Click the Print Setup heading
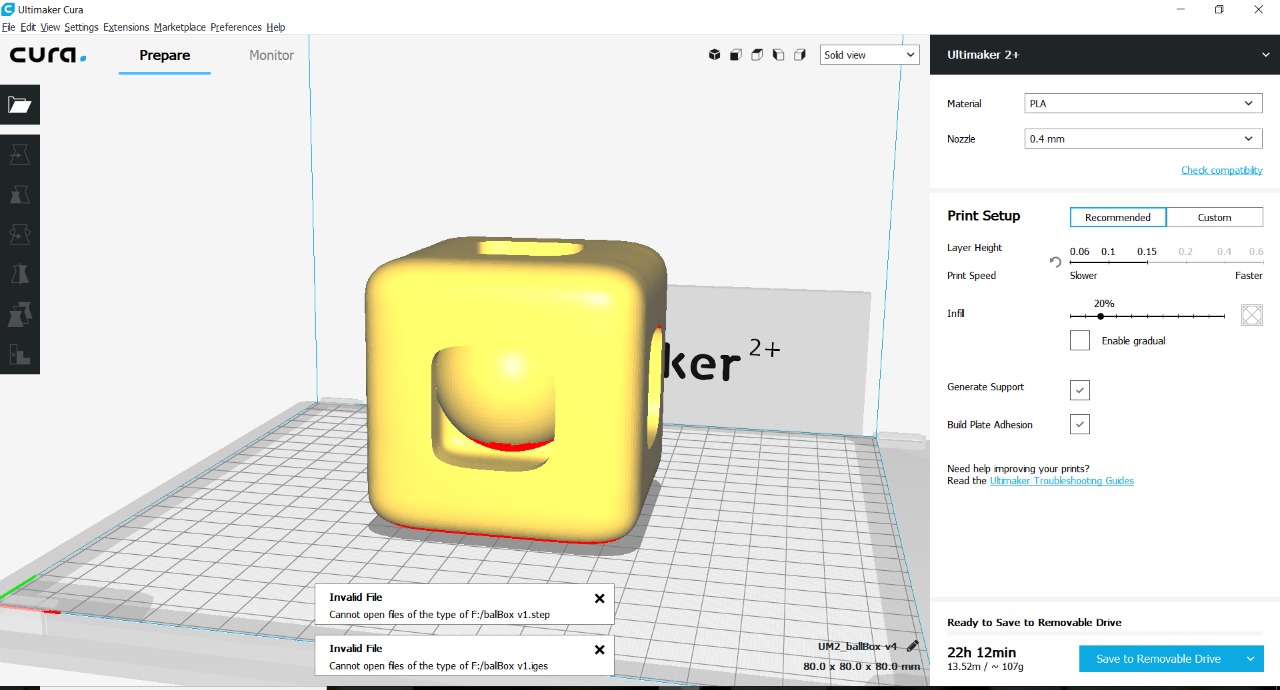The width and height of the screenshot is (1280, 690). pyautogui.click(x=983, y=216)
